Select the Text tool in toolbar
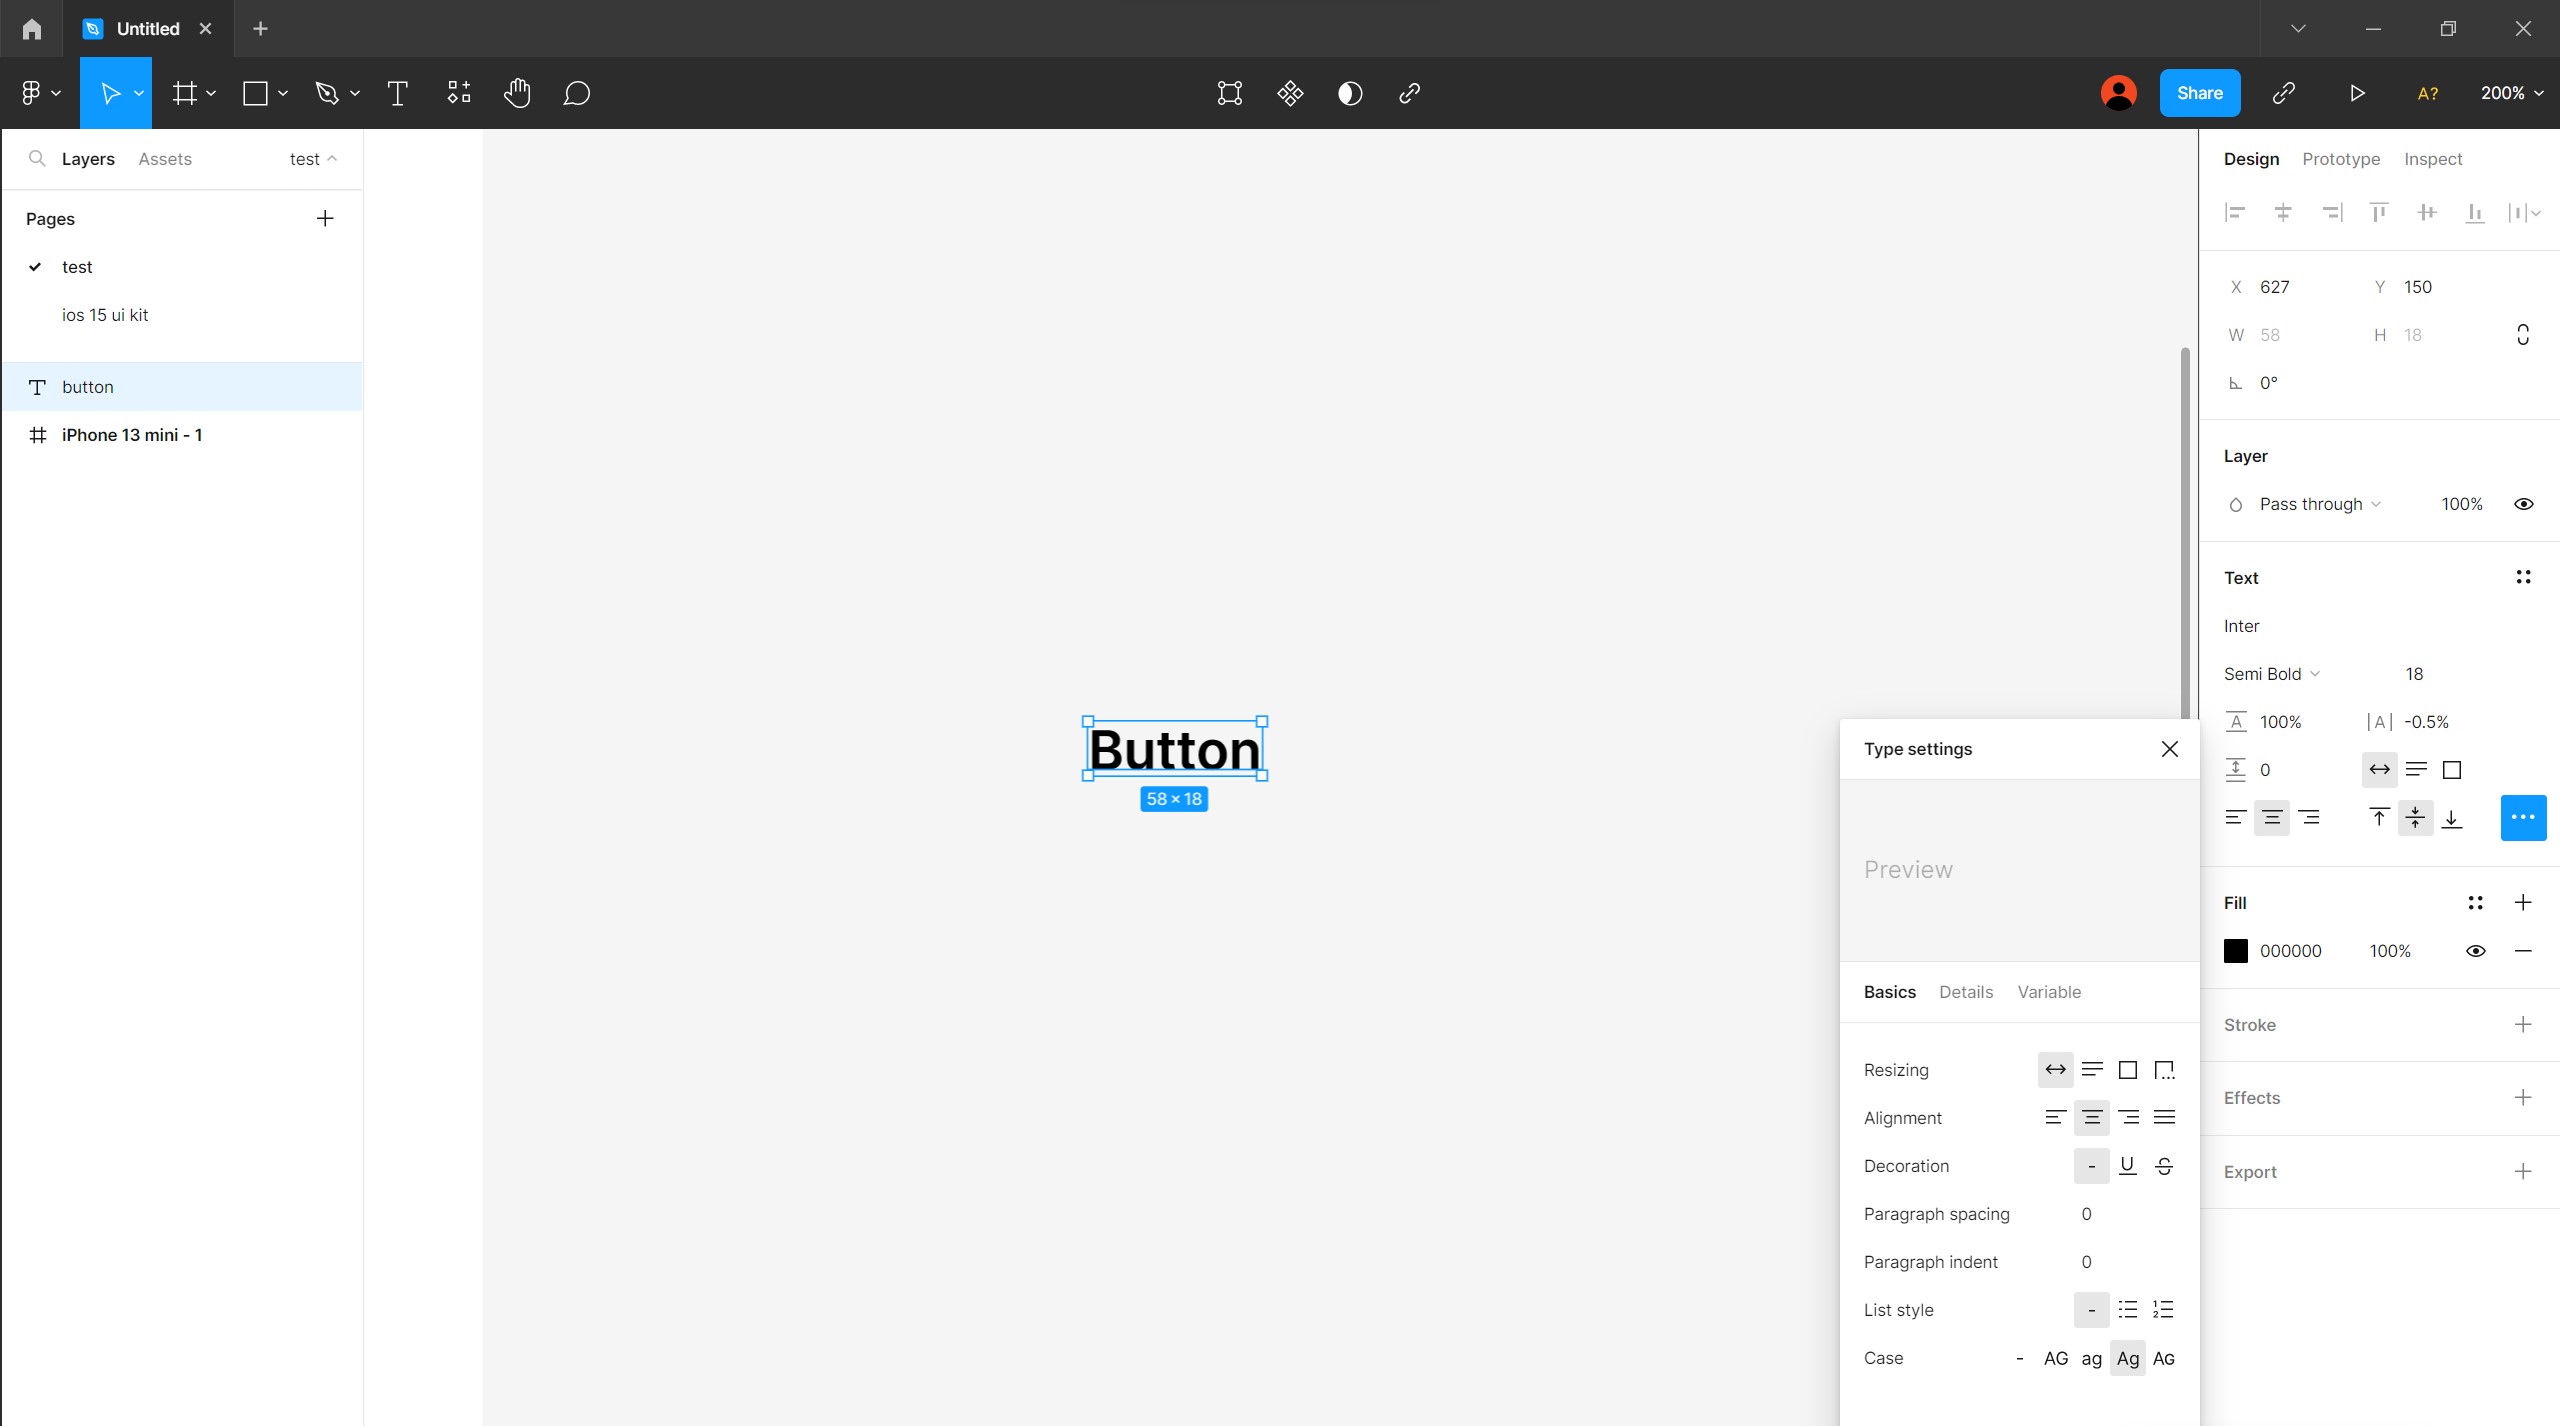 point(397,93)
